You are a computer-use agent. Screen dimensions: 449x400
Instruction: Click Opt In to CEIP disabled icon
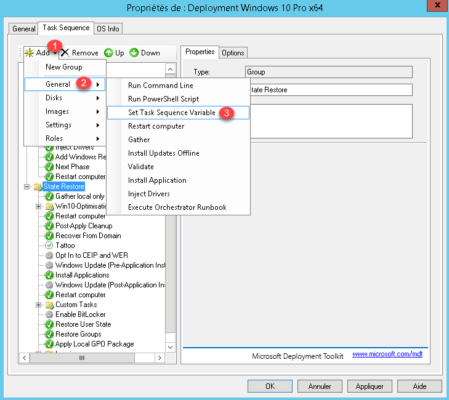[49, 255]
